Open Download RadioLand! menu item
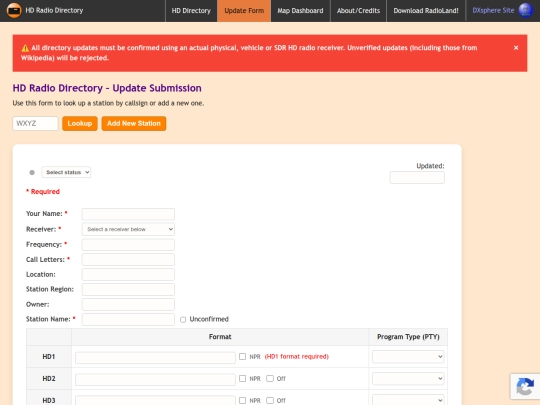Viewport: 540px width, 405px height. [x=426, y=11]
